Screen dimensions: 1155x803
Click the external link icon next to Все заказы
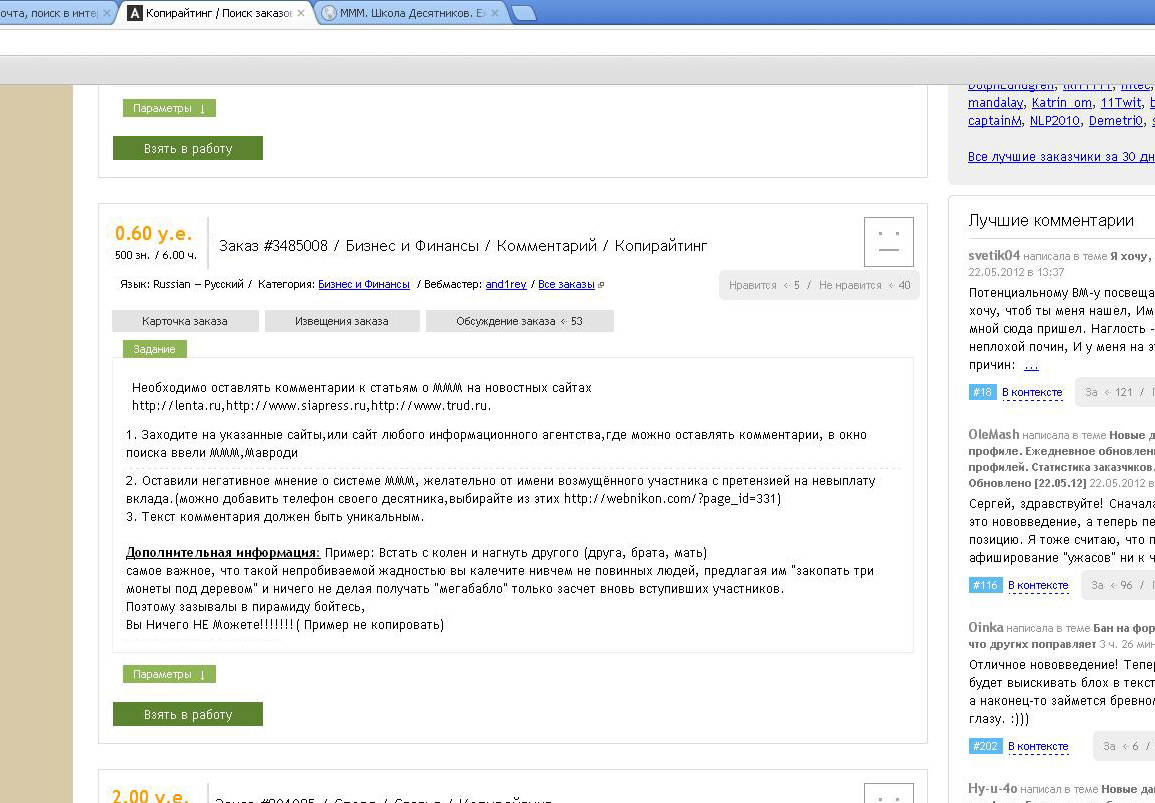pos(601,285)
